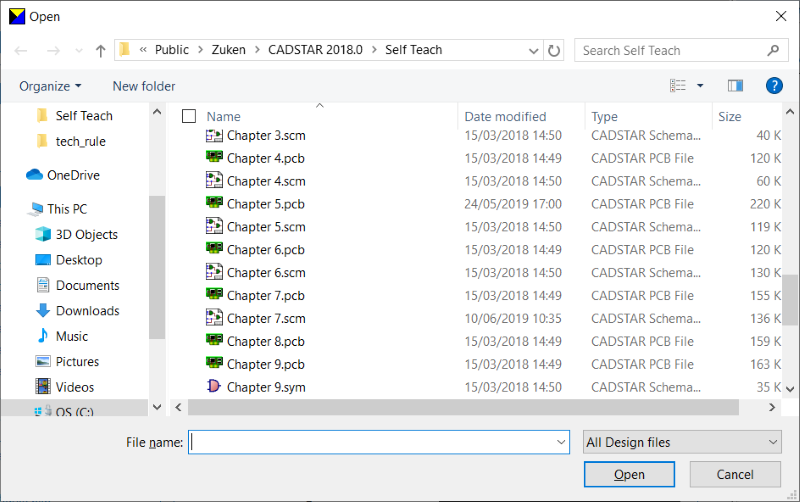
Task: Click the chevron after Public in the path
Action: (201, 50)
